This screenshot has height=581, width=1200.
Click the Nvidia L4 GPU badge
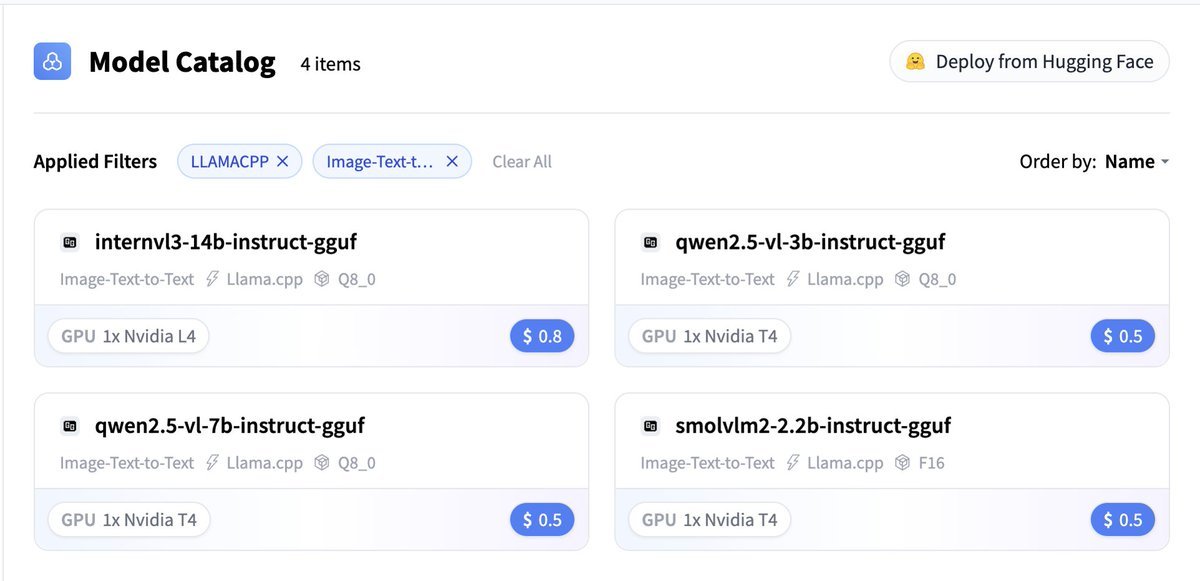pos(129,336)
